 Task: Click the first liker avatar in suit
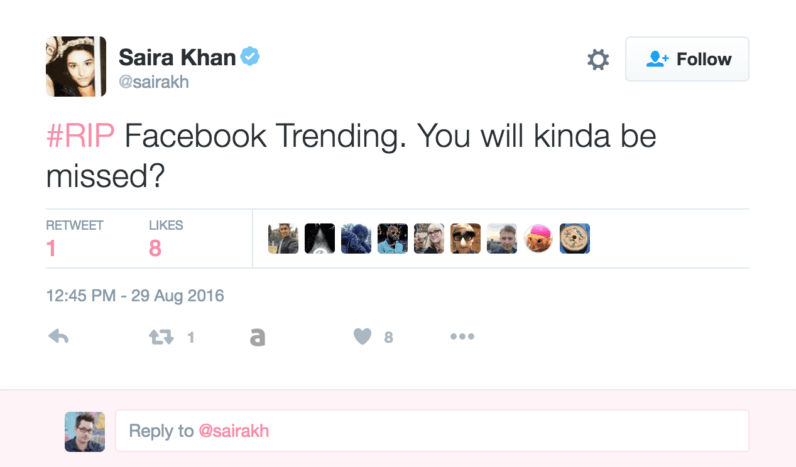point(283,239)
